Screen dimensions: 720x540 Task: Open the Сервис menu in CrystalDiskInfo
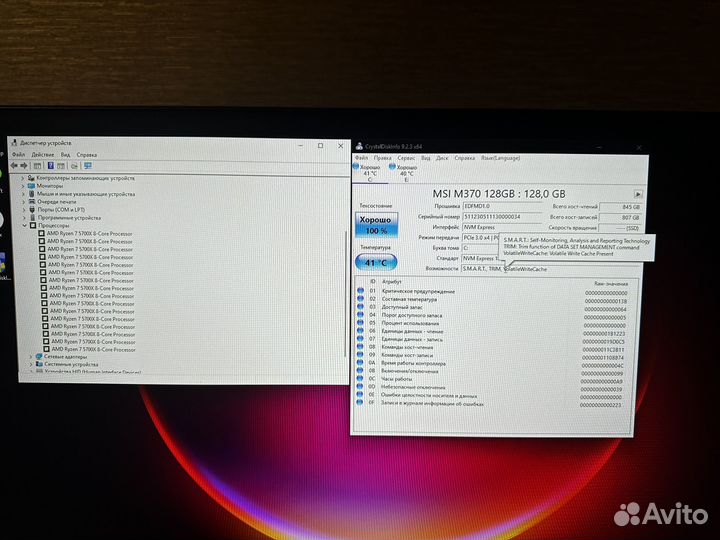point(406,157)
